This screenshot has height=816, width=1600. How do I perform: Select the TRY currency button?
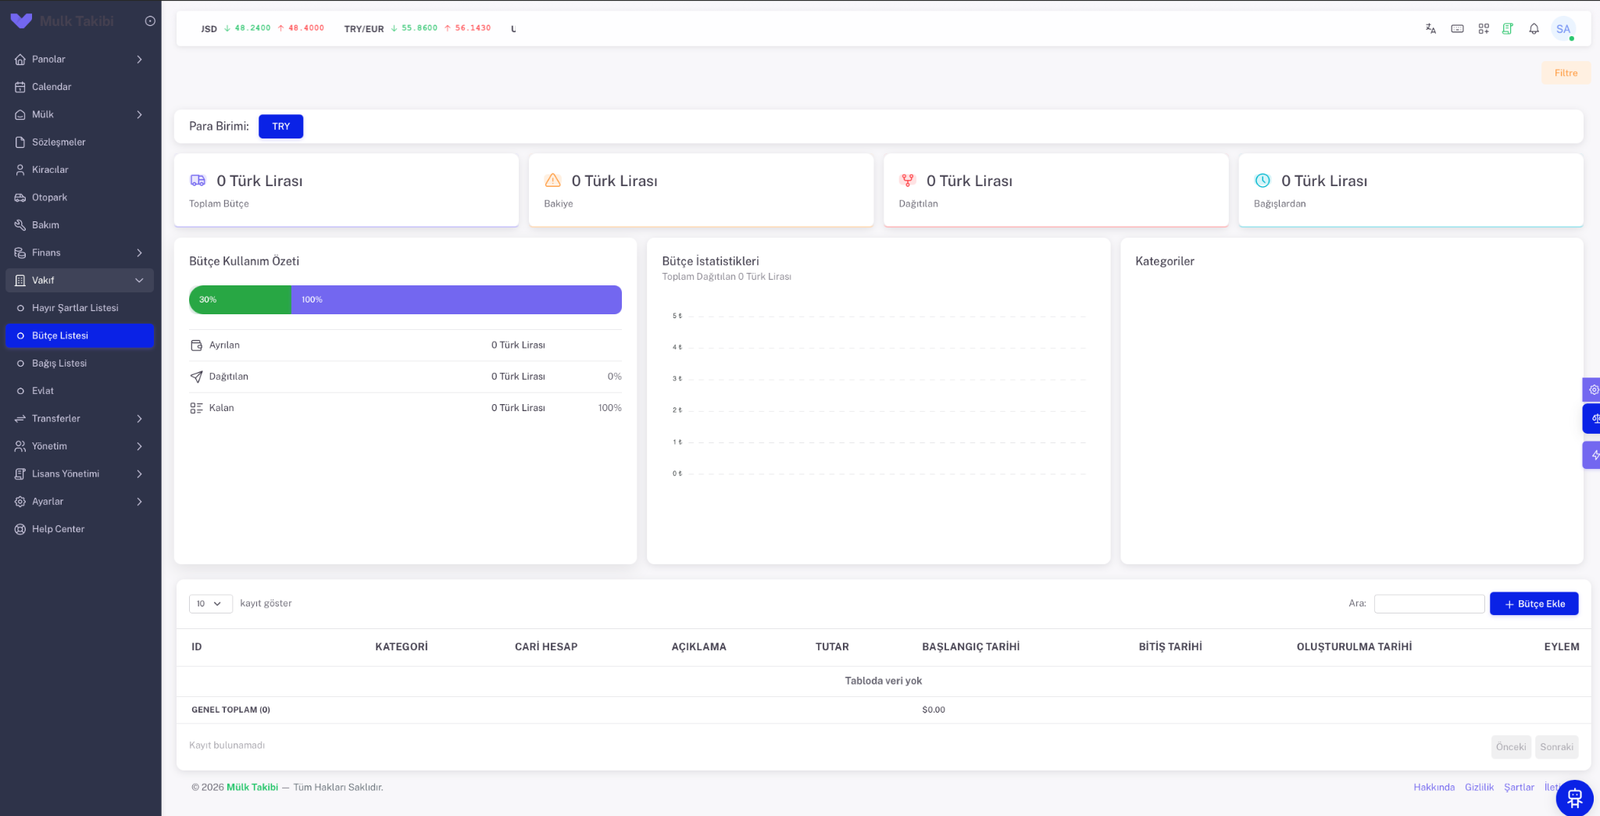coord(281,126)
